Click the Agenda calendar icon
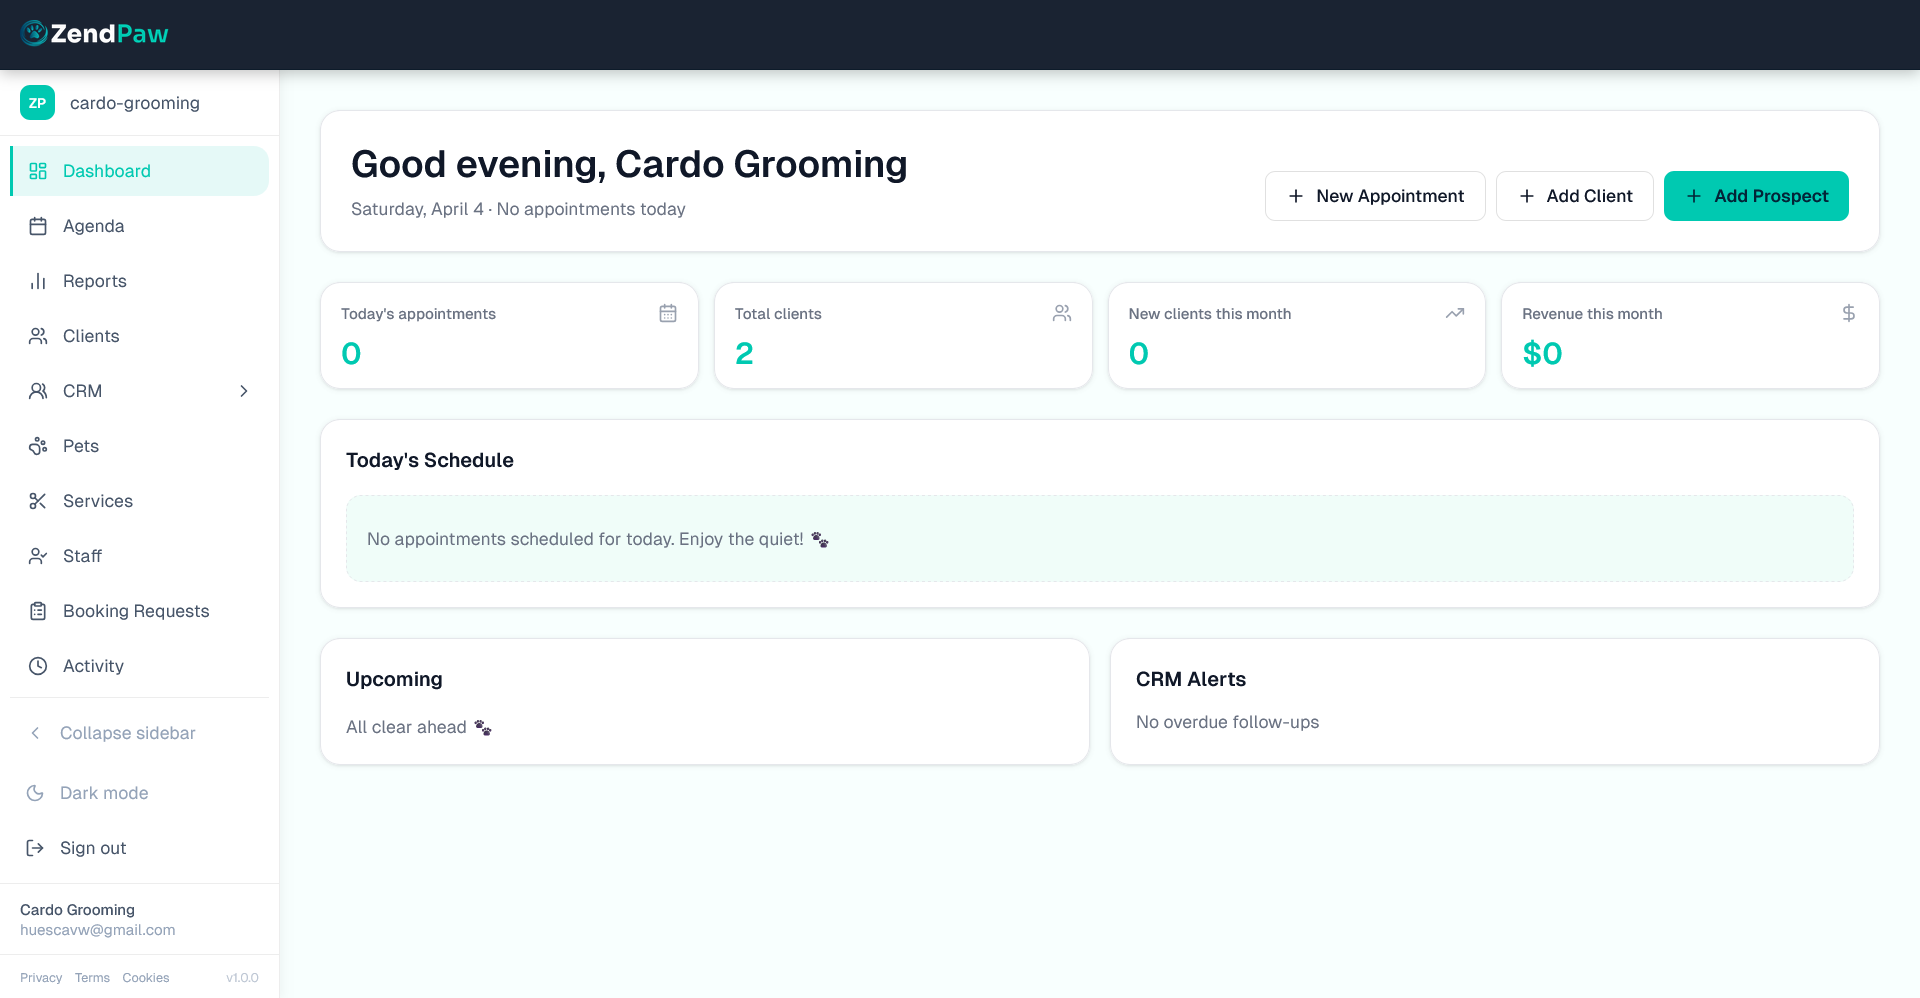The image size is (1920, 998). (x=38, y=226)
